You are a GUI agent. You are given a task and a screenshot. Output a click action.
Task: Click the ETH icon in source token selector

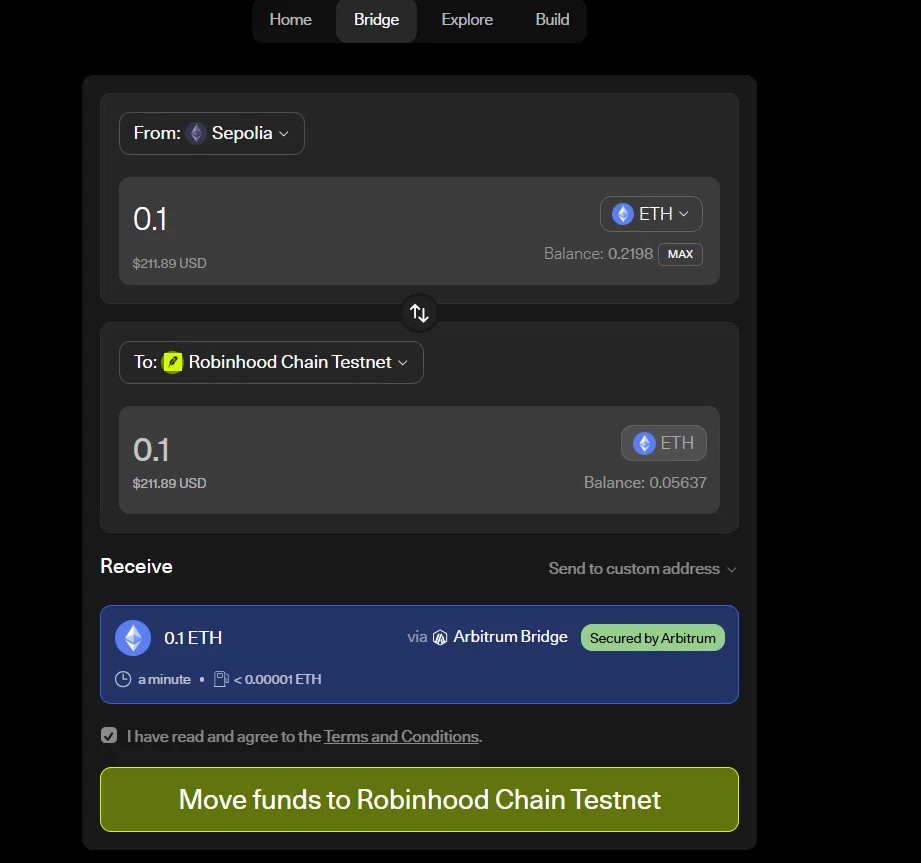click(623, 214)
